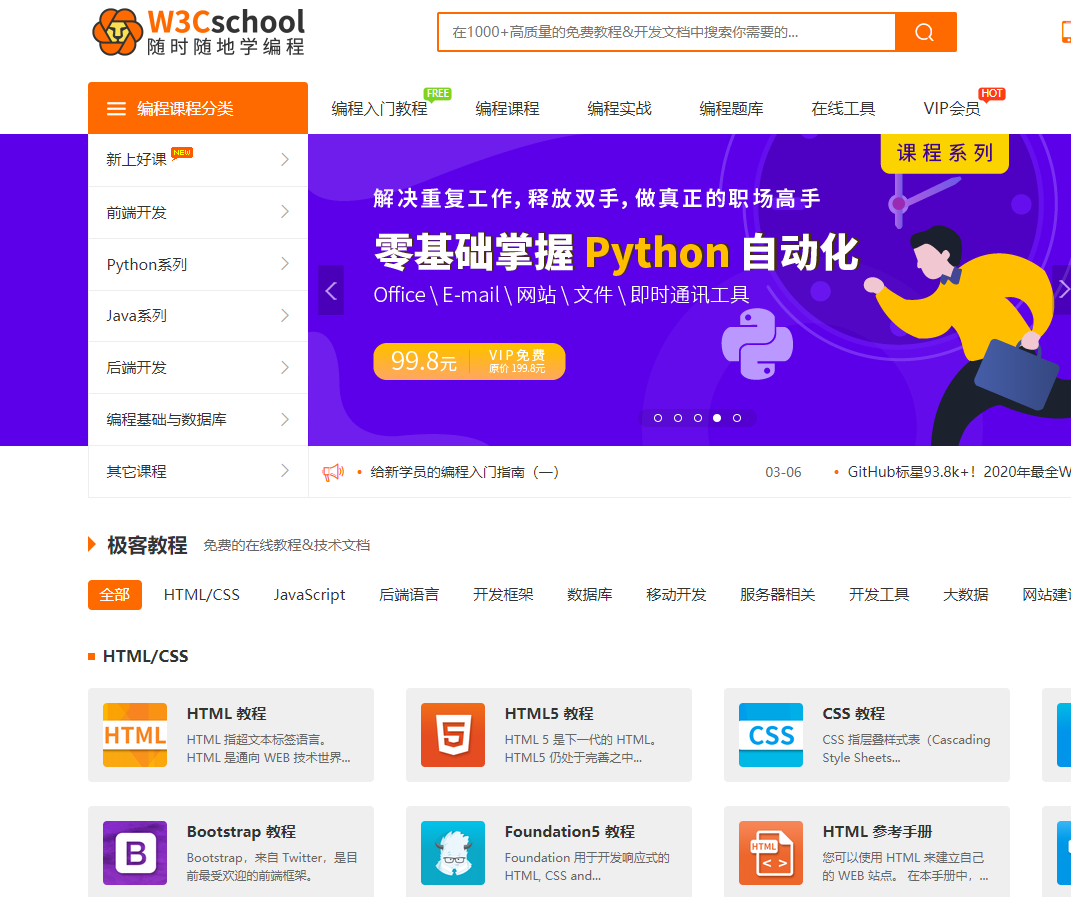Image resolution: width=1071 pixels, height=897 pixels.
Task: Click the HOT badge on VIP会员
Action: click(992, 94)
